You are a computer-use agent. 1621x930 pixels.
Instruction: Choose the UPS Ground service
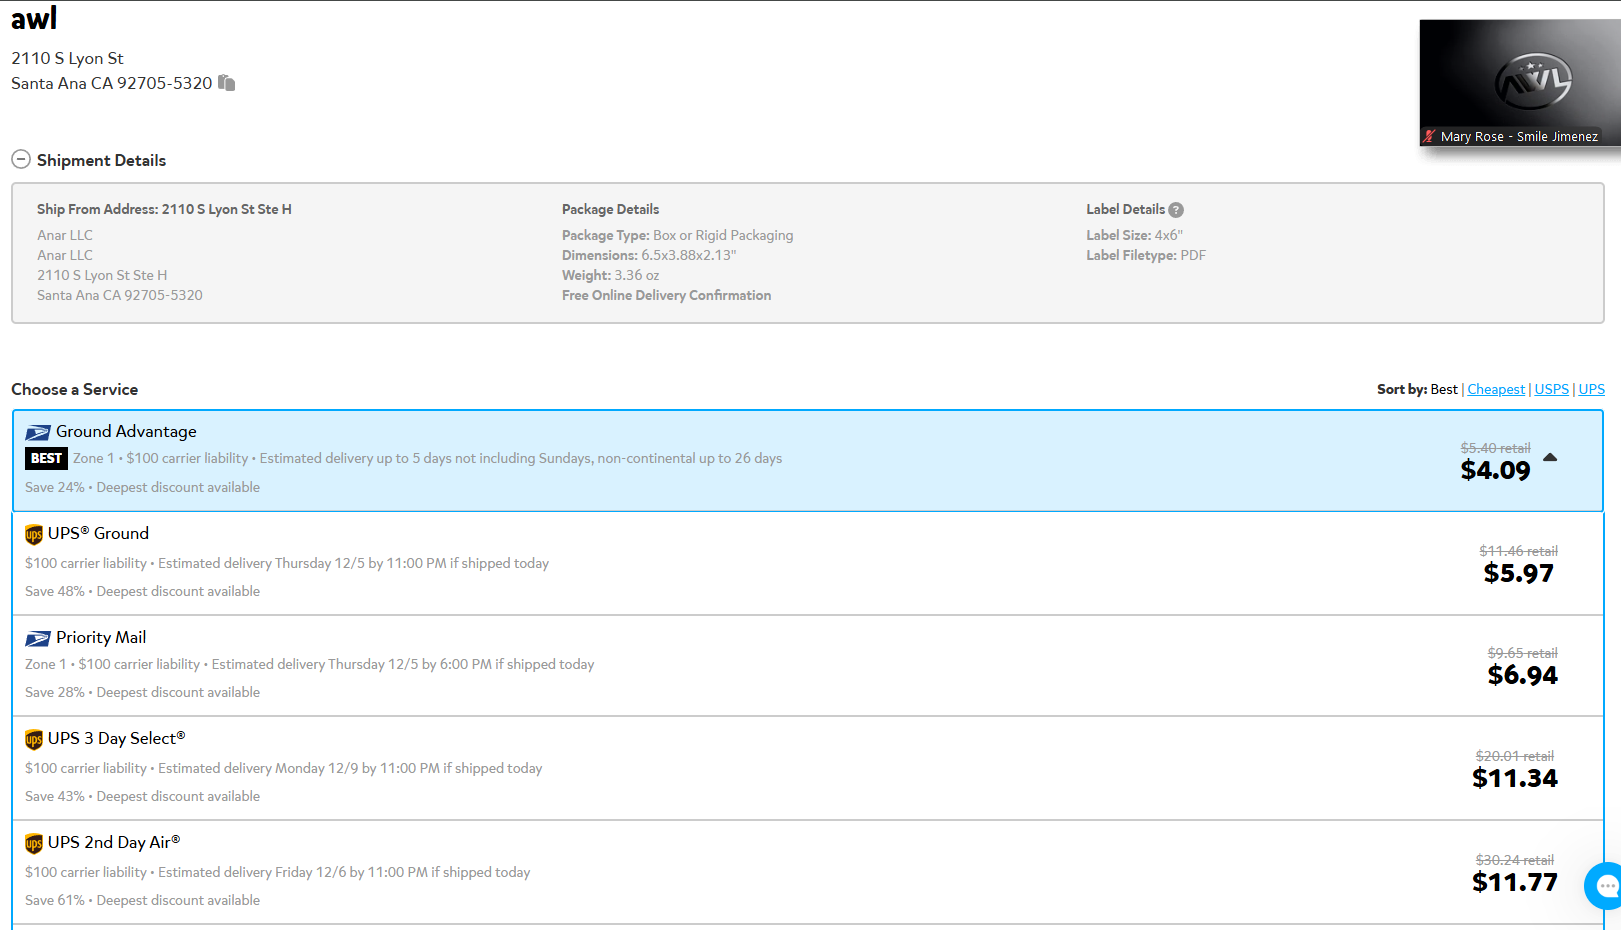click(808, 563)
